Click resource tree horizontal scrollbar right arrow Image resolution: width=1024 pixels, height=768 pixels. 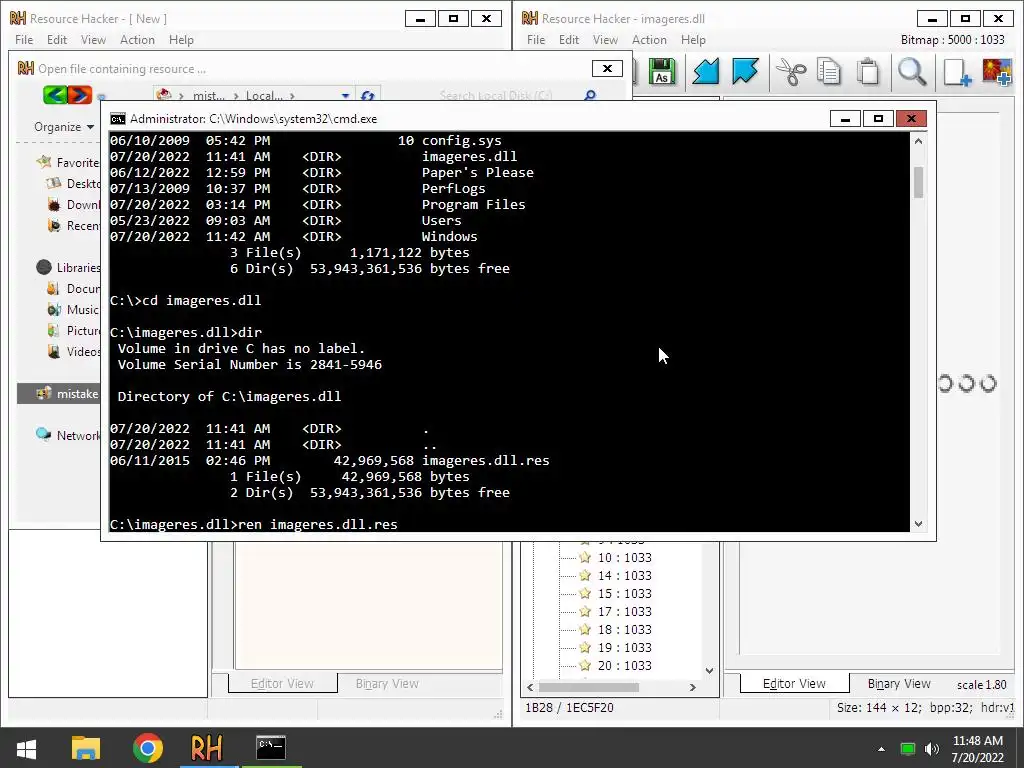tap(692, 687)
